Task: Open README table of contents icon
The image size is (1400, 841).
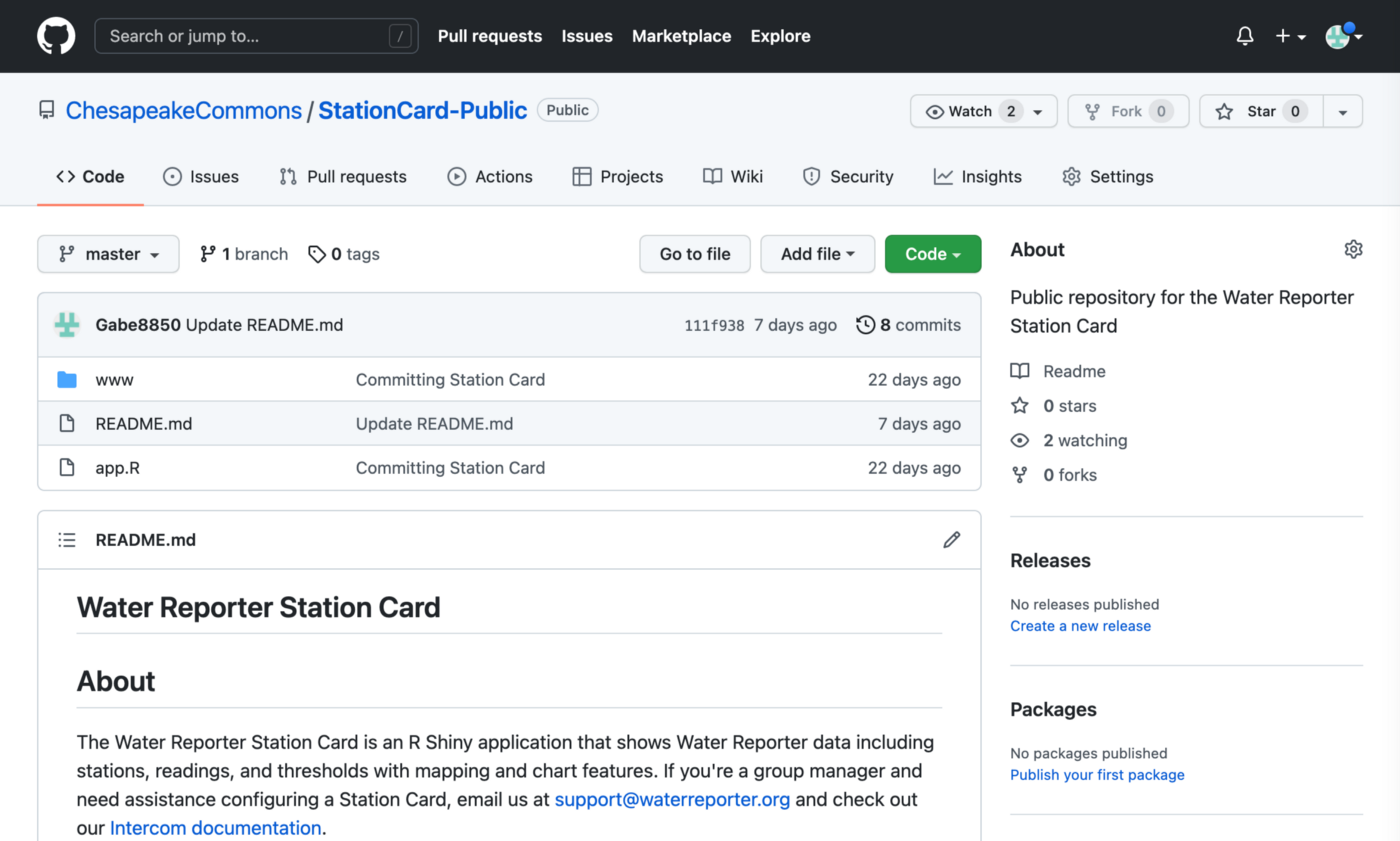Action: click(67, 540)
